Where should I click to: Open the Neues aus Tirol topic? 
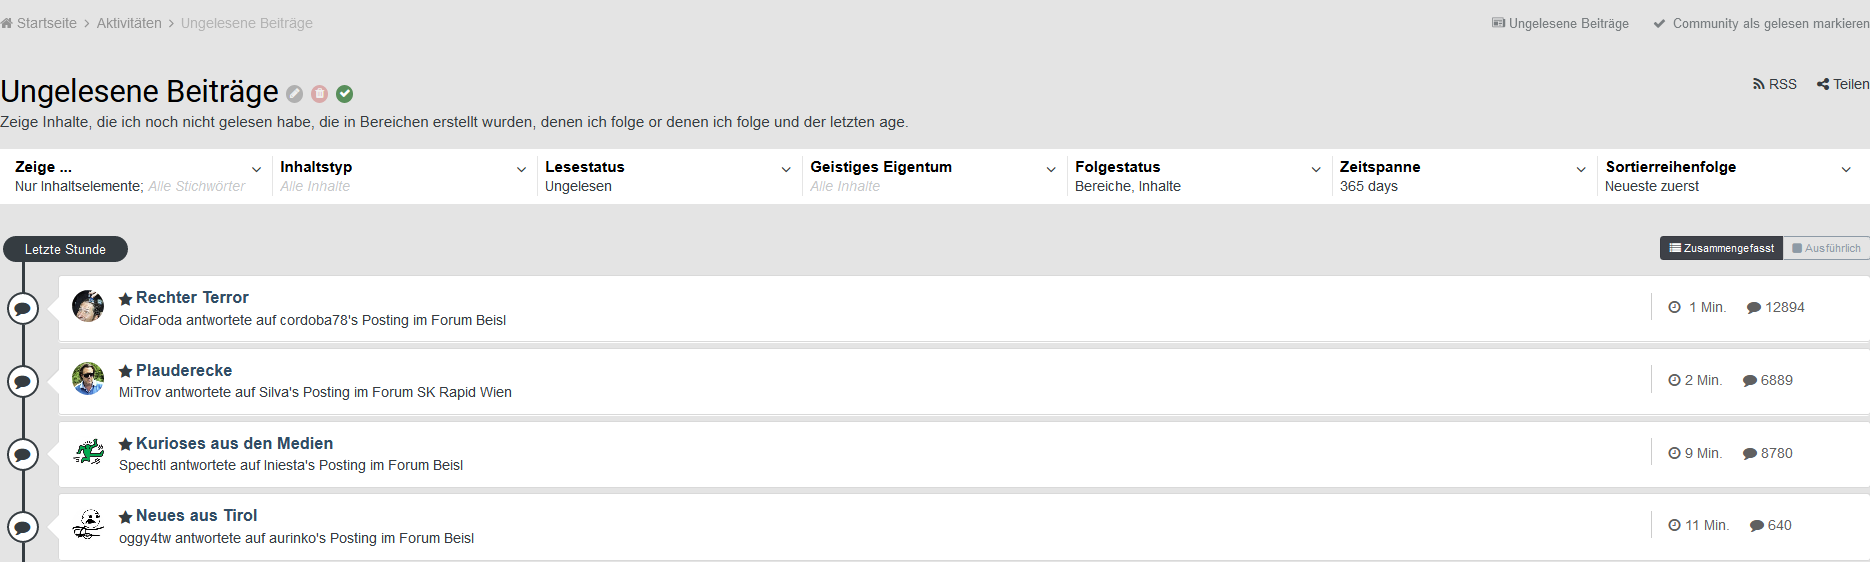(197, 516)
